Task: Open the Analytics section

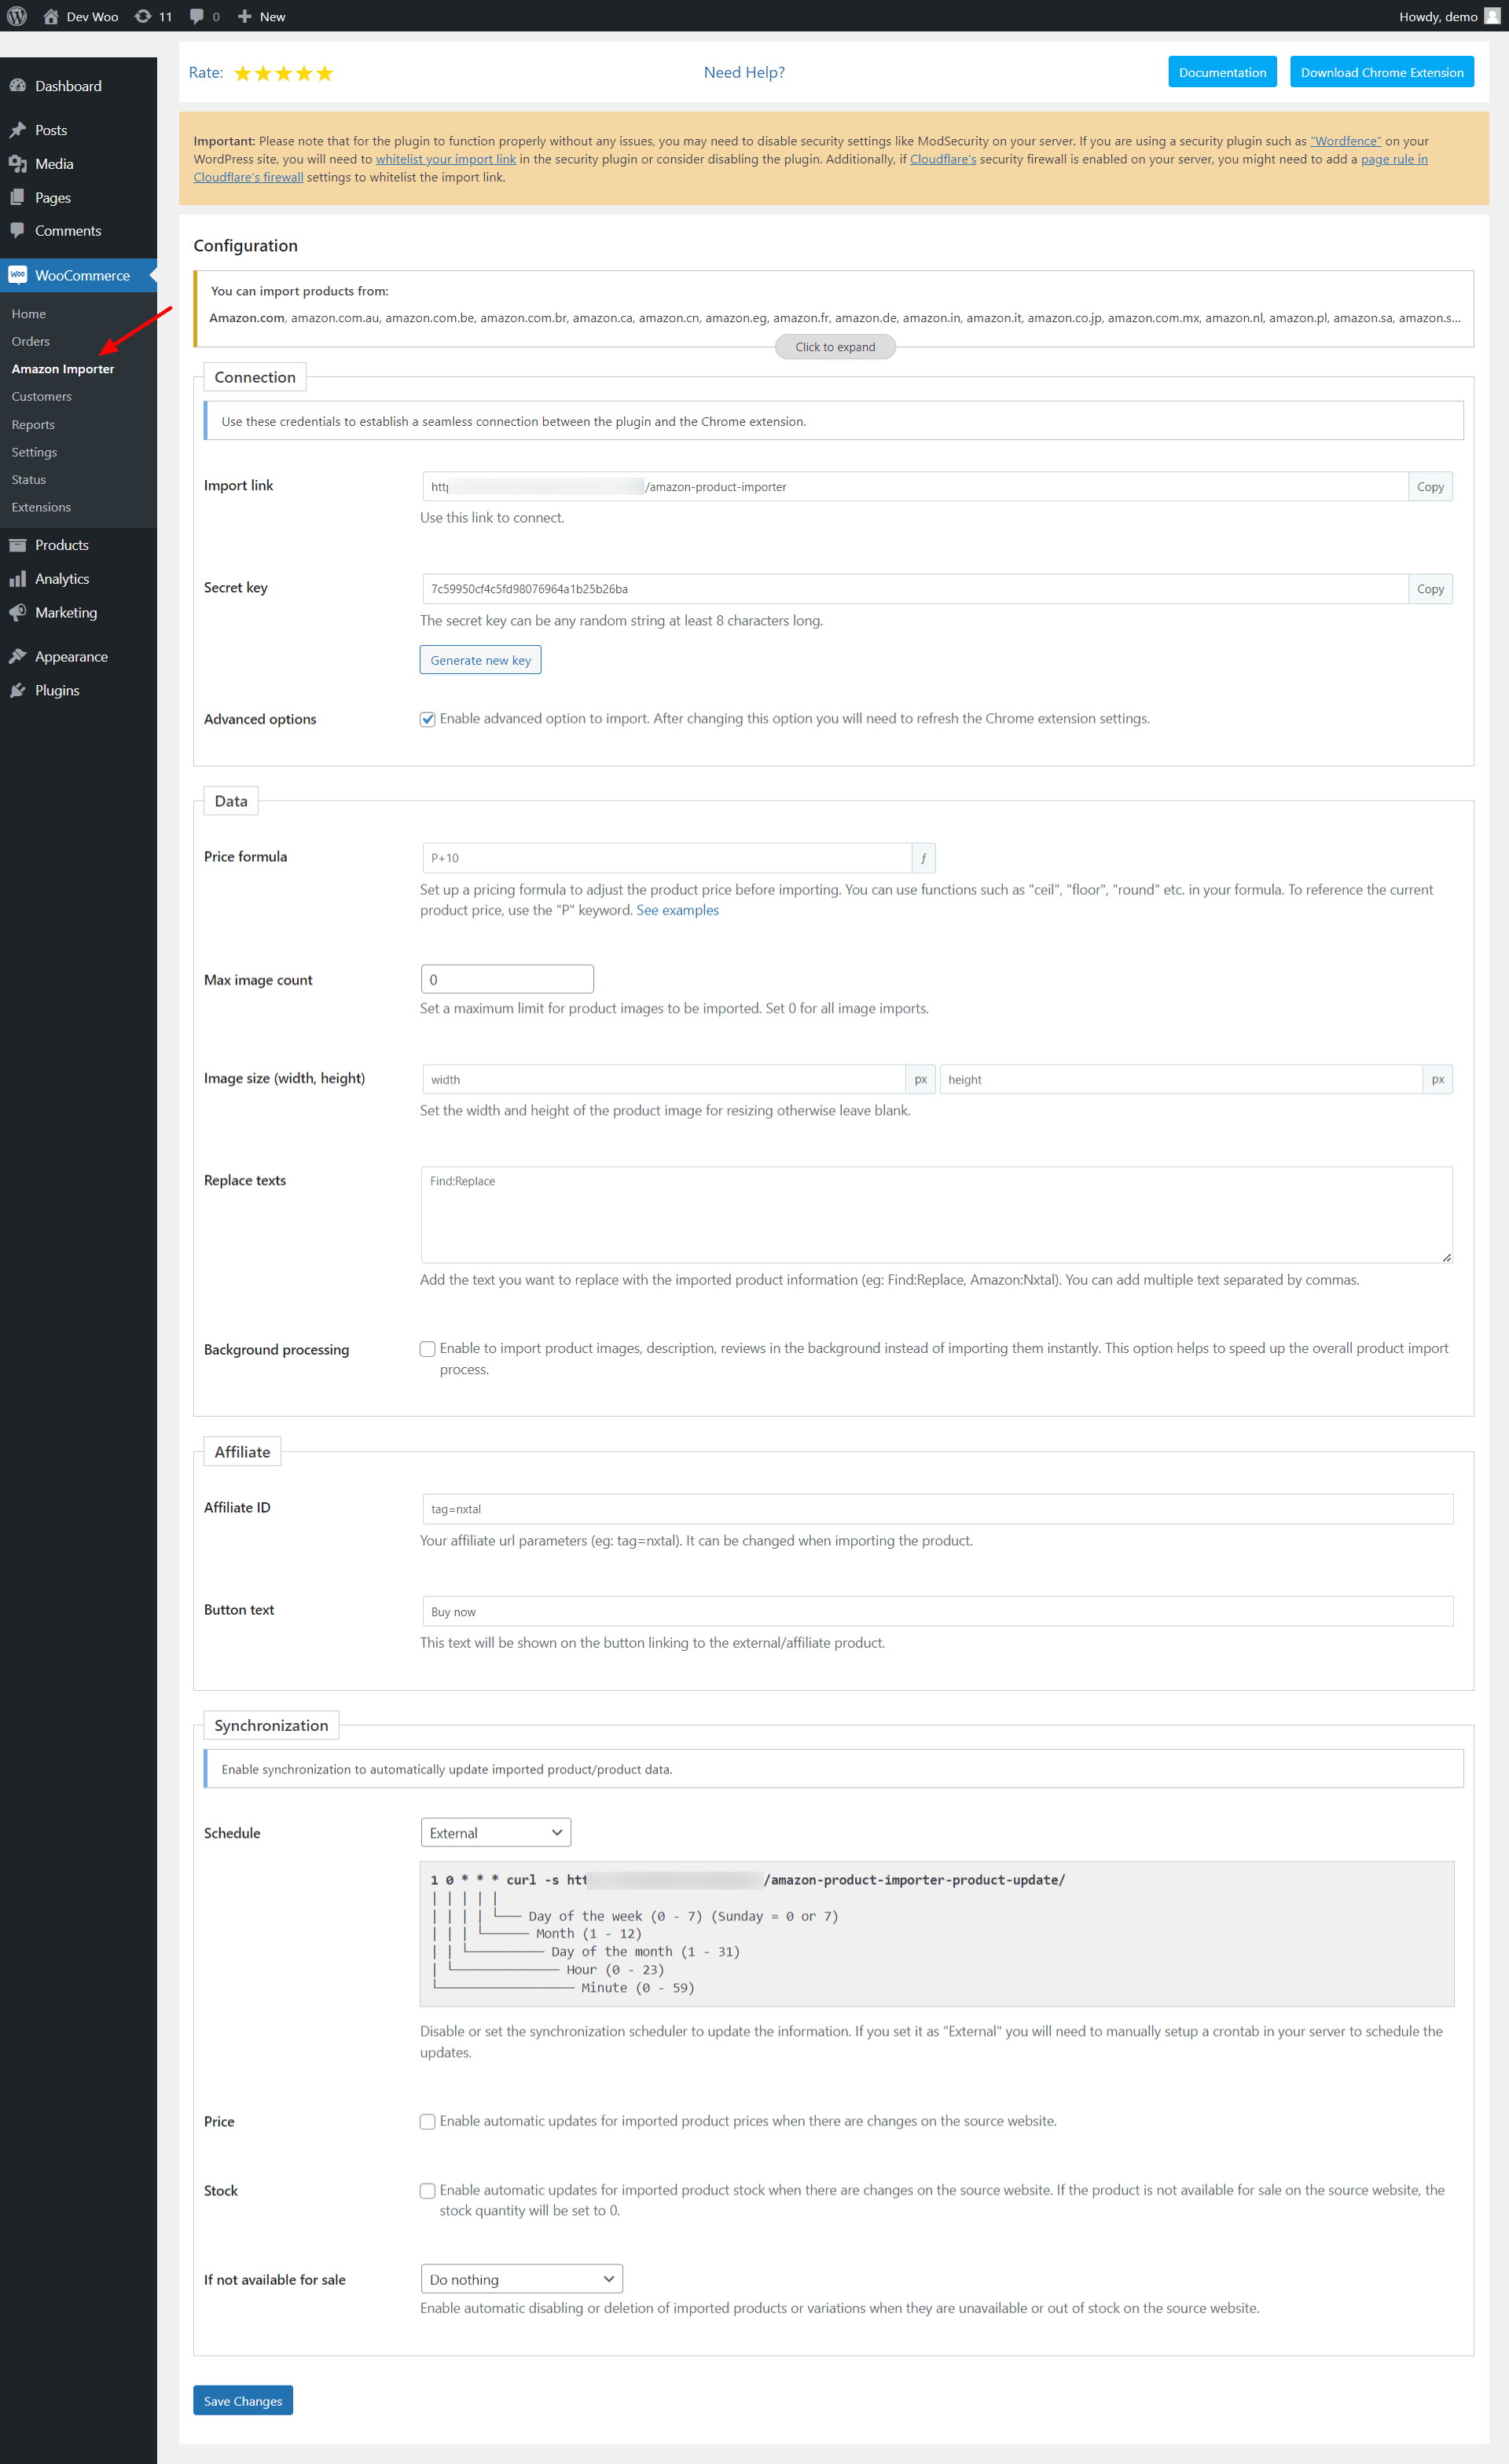Action: coord(62,578)
